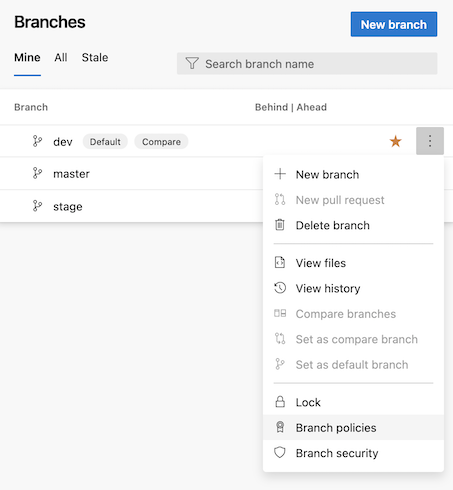Click the View files document icon
The height and width of the screenshot is (490, 453).
pyautogui.click(x=280, y=263)
